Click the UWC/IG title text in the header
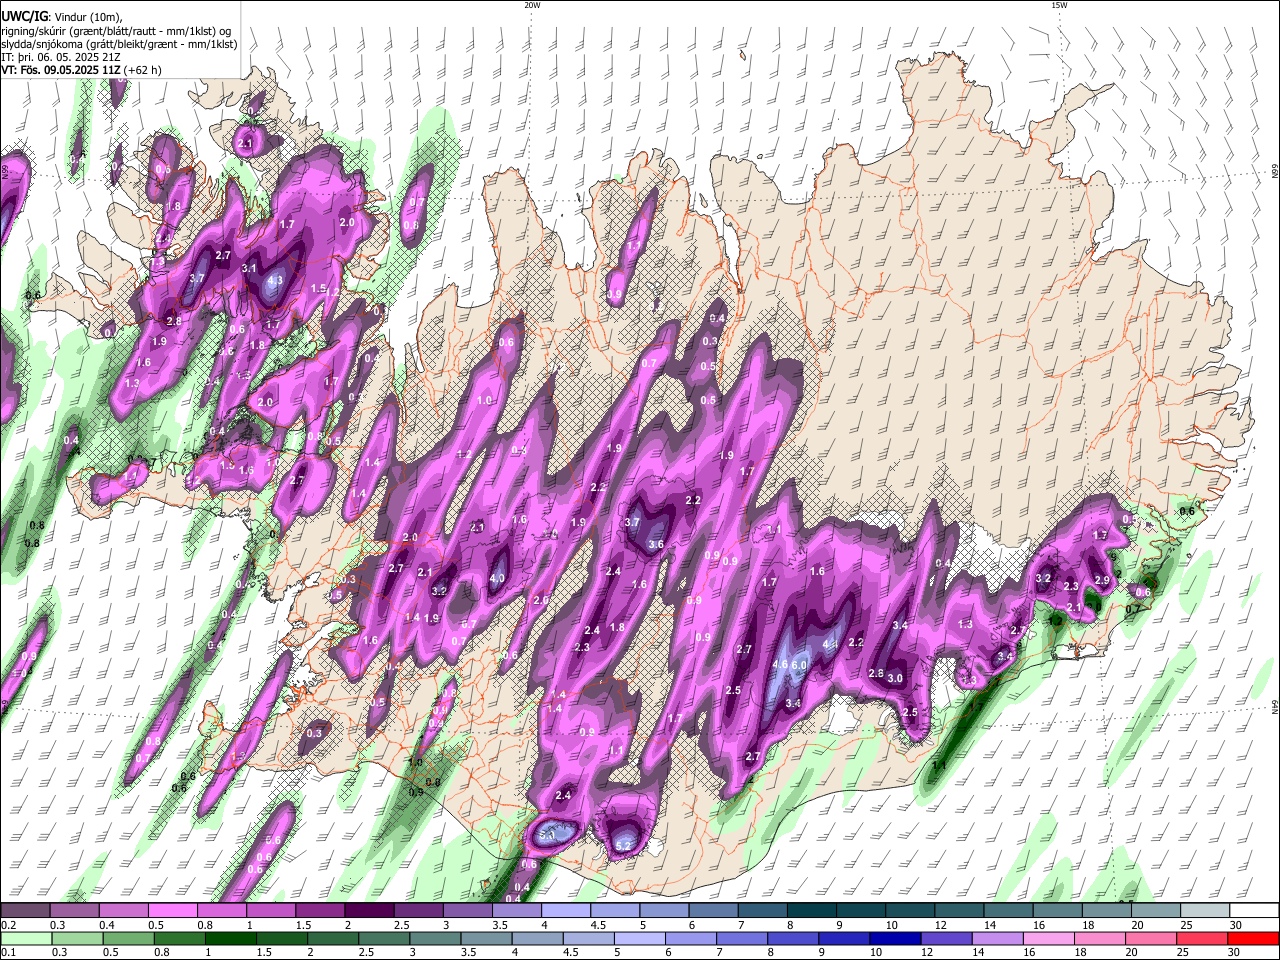Screen dimensions: 1280x960 point(23,17)
